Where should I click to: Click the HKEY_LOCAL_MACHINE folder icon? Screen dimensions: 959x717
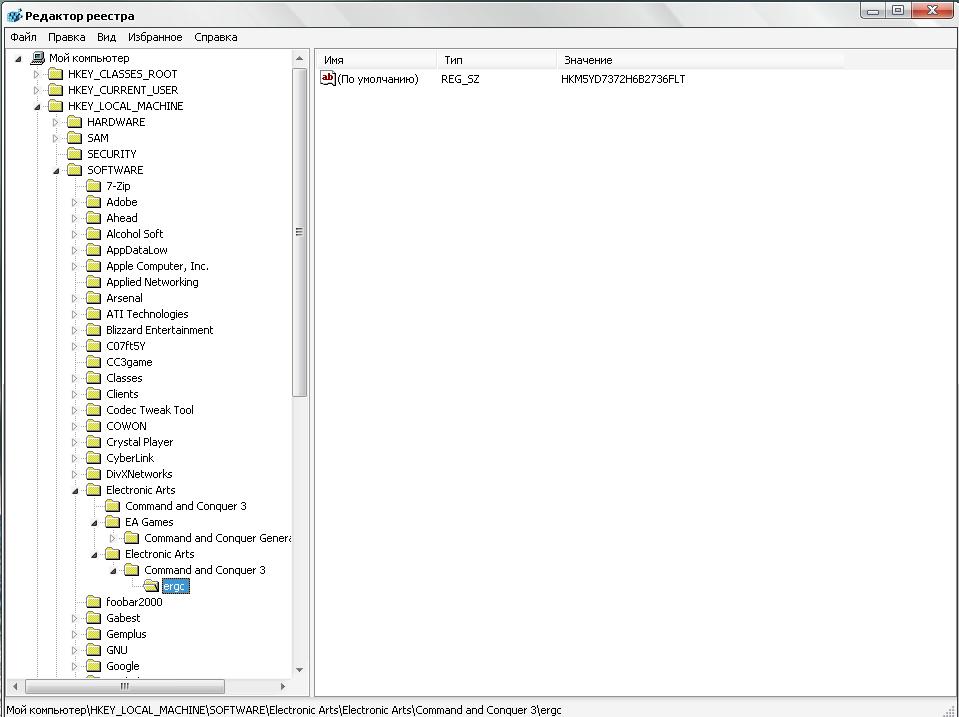pos(56,106)
